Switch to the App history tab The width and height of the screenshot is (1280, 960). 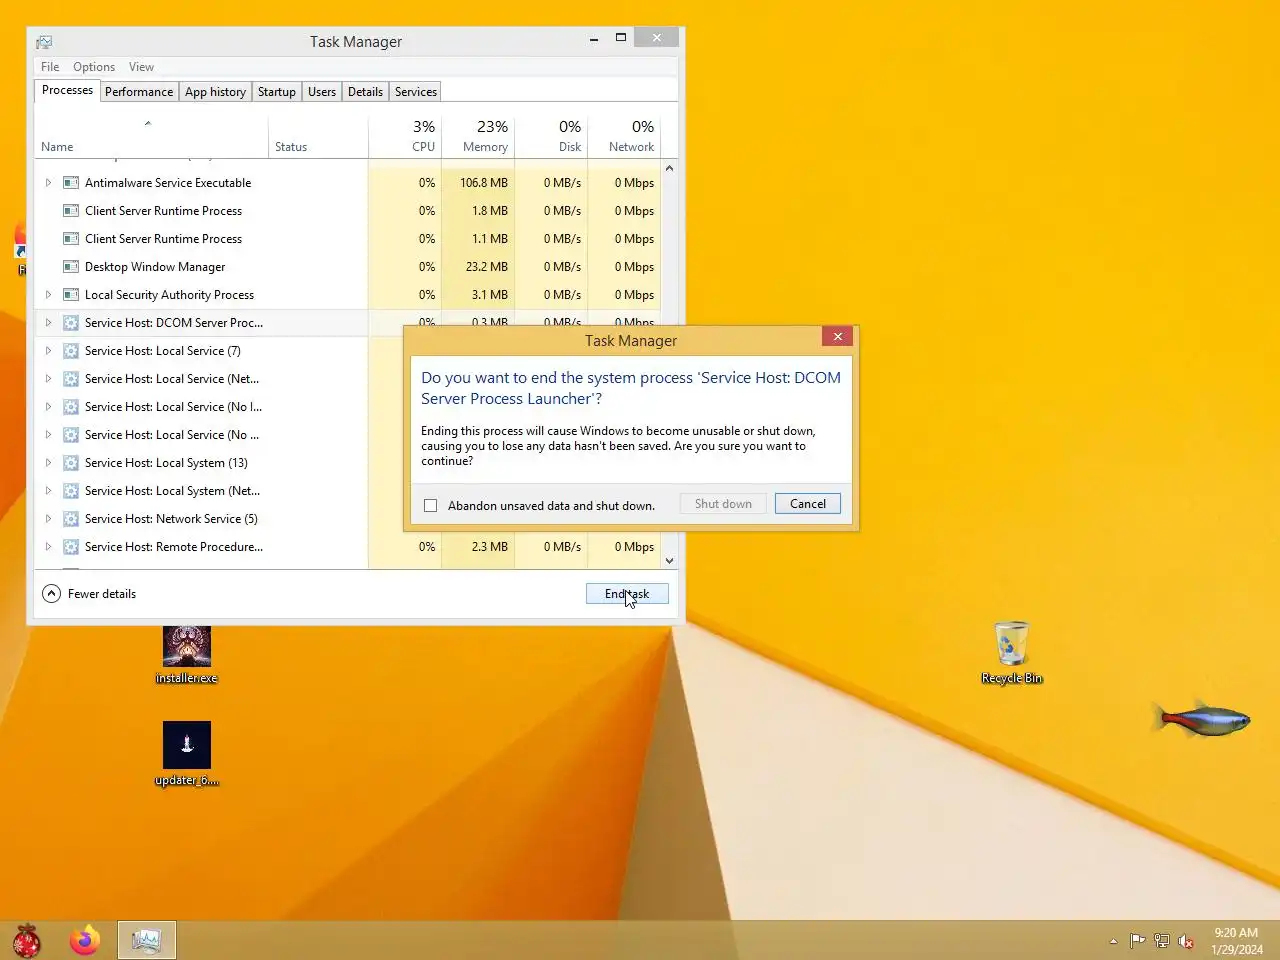(215, 92)
